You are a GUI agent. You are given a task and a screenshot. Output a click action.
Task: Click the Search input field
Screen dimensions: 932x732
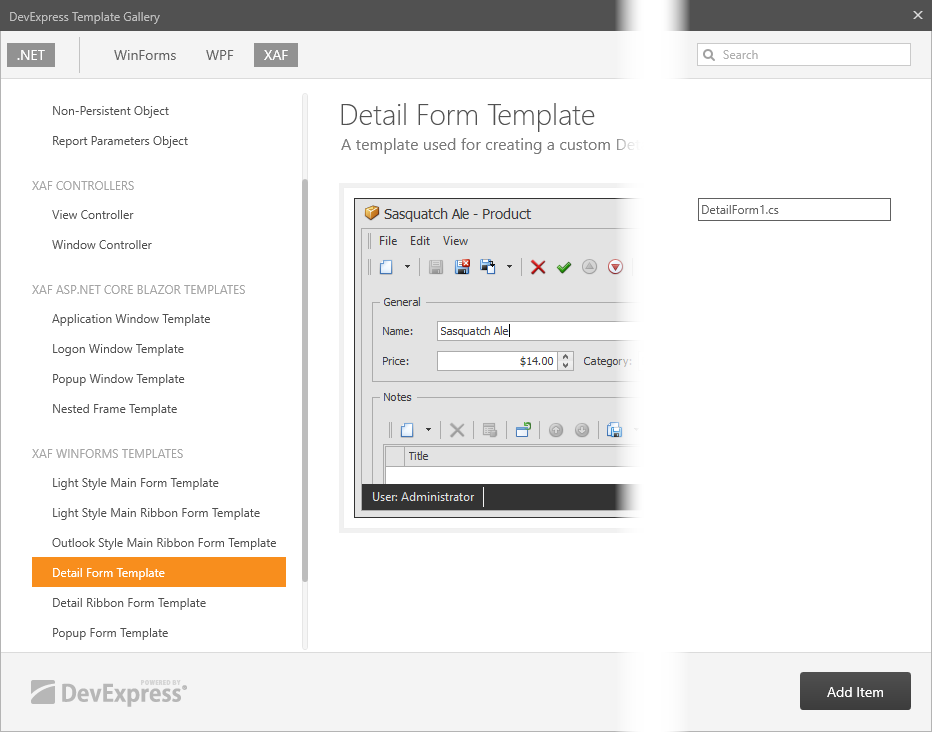(804, 55)
